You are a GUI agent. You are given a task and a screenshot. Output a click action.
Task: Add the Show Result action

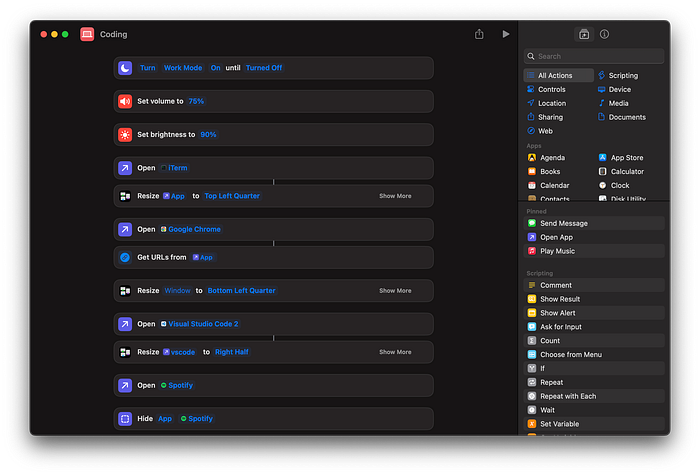[x=594, y=299]
